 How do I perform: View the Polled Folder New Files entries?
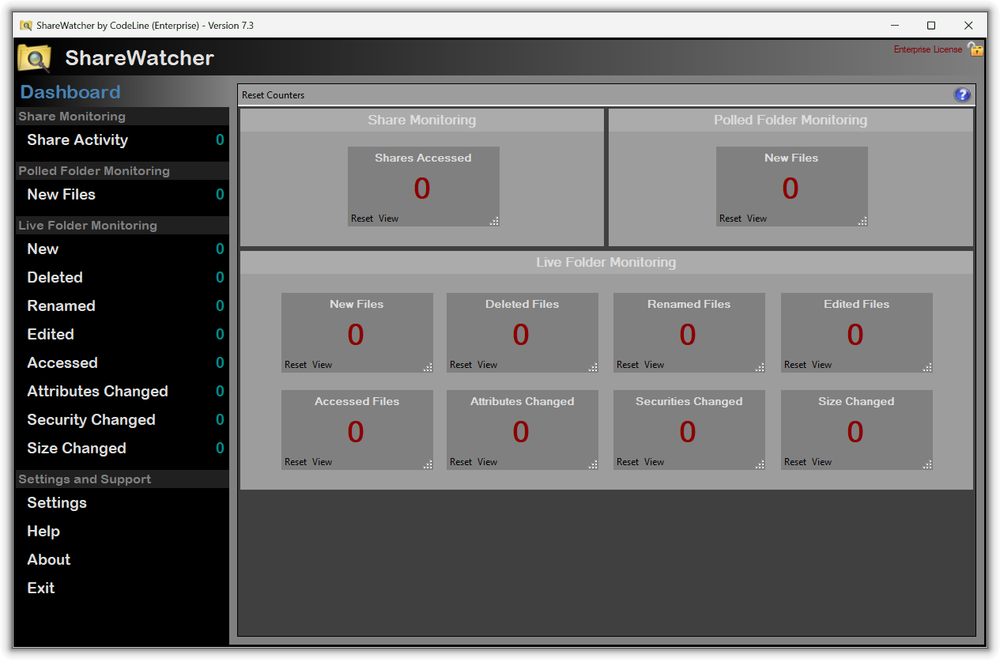757,219
